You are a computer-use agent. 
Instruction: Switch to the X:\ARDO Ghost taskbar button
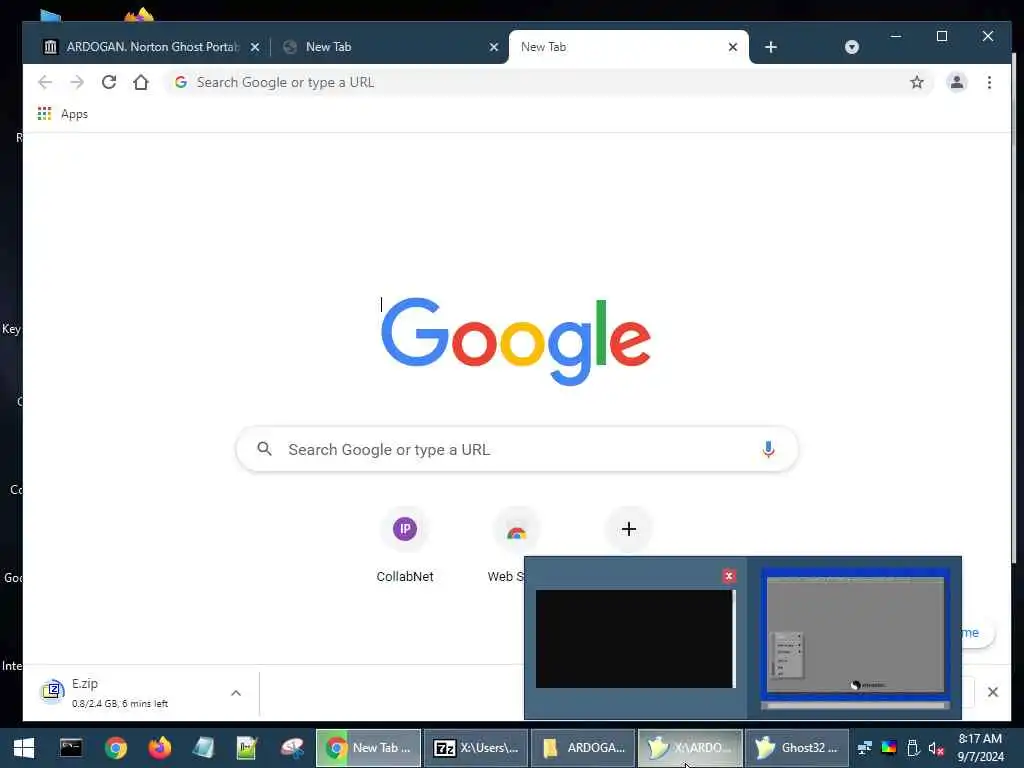coord(690,748)
